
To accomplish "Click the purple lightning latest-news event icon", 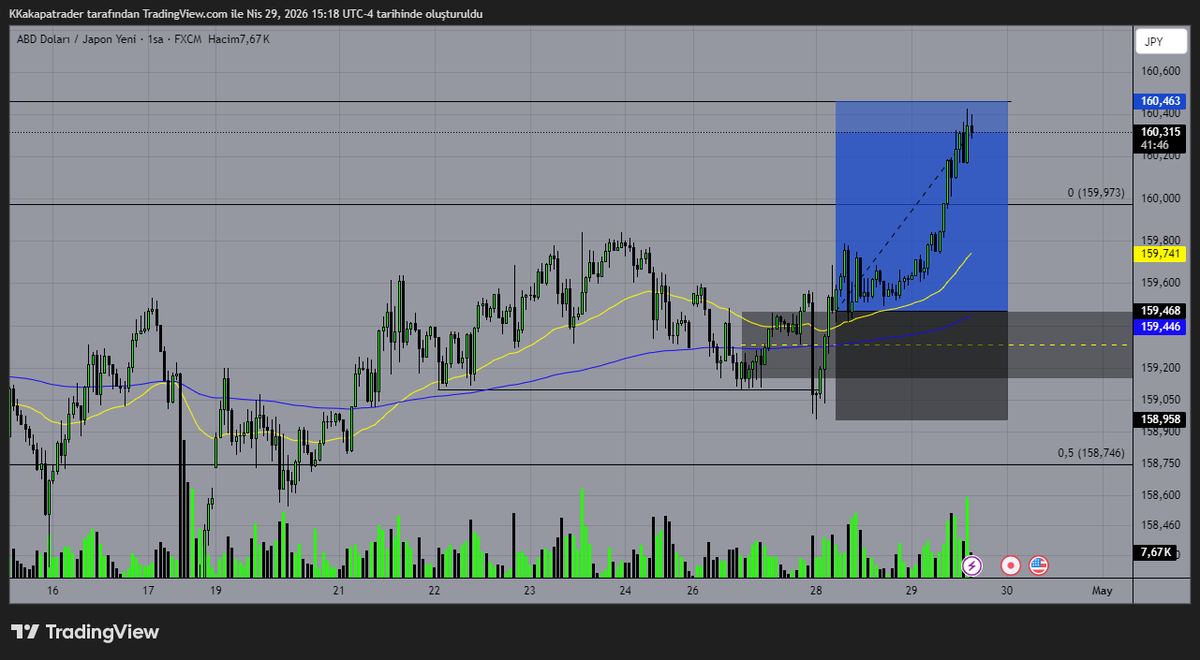I will 971,565.
